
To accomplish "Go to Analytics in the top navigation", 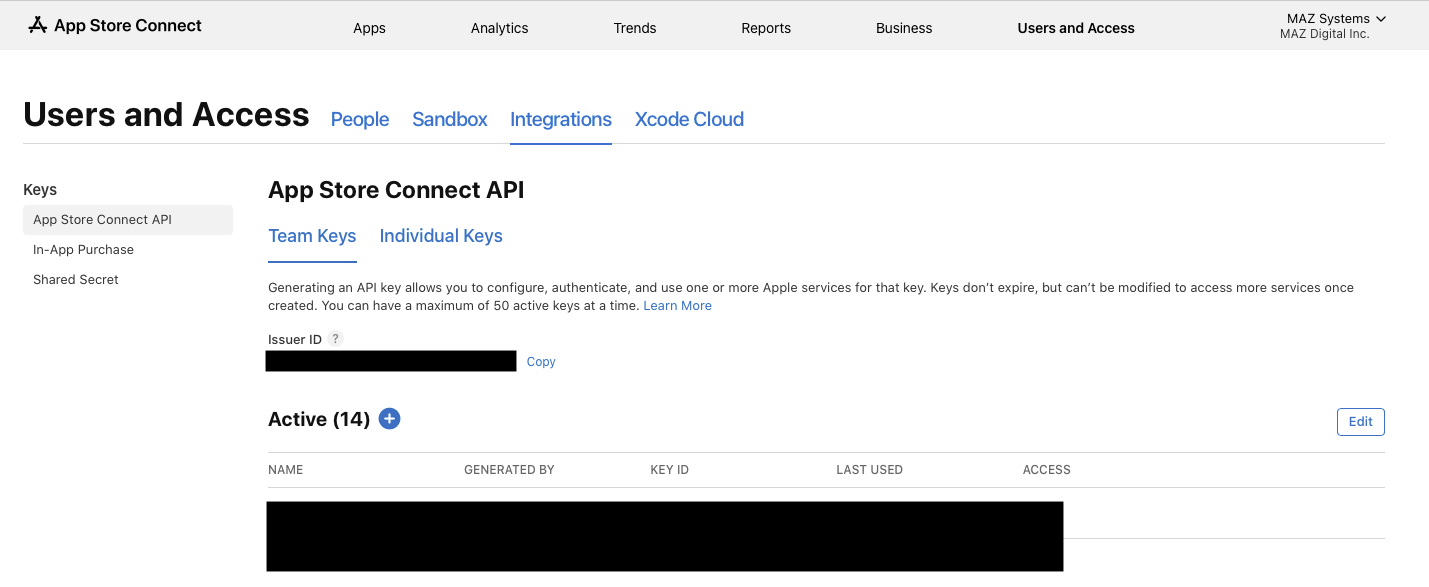I will pyautogui.click(x=499, y=28).
